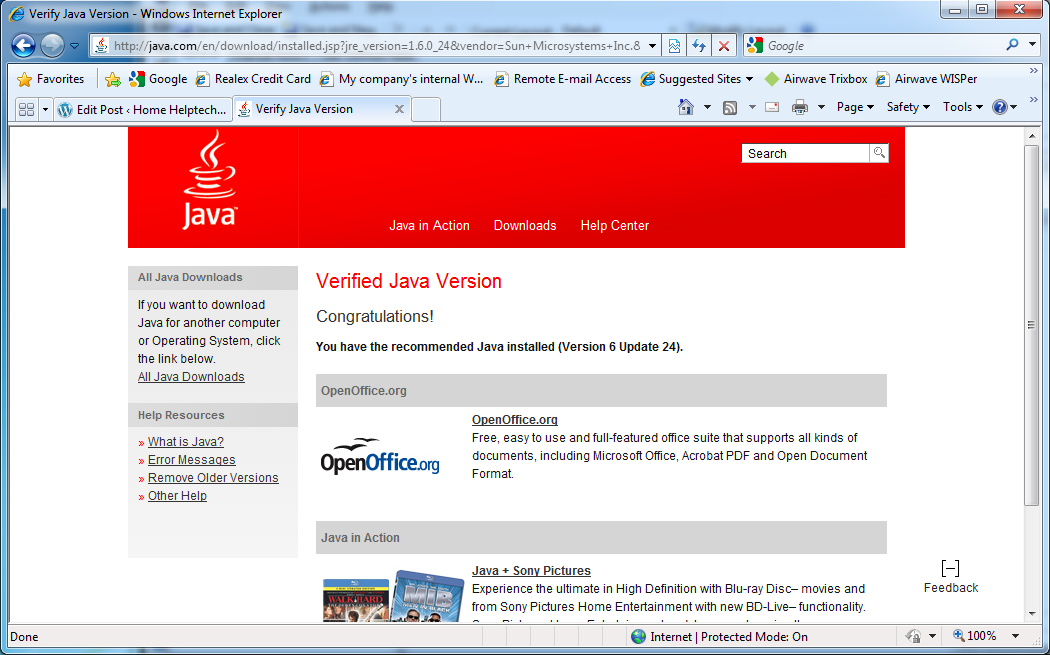This screenshot has width=1050, height=655.
Task: Click the Google search box in toolbar
Action: point(881,46)
